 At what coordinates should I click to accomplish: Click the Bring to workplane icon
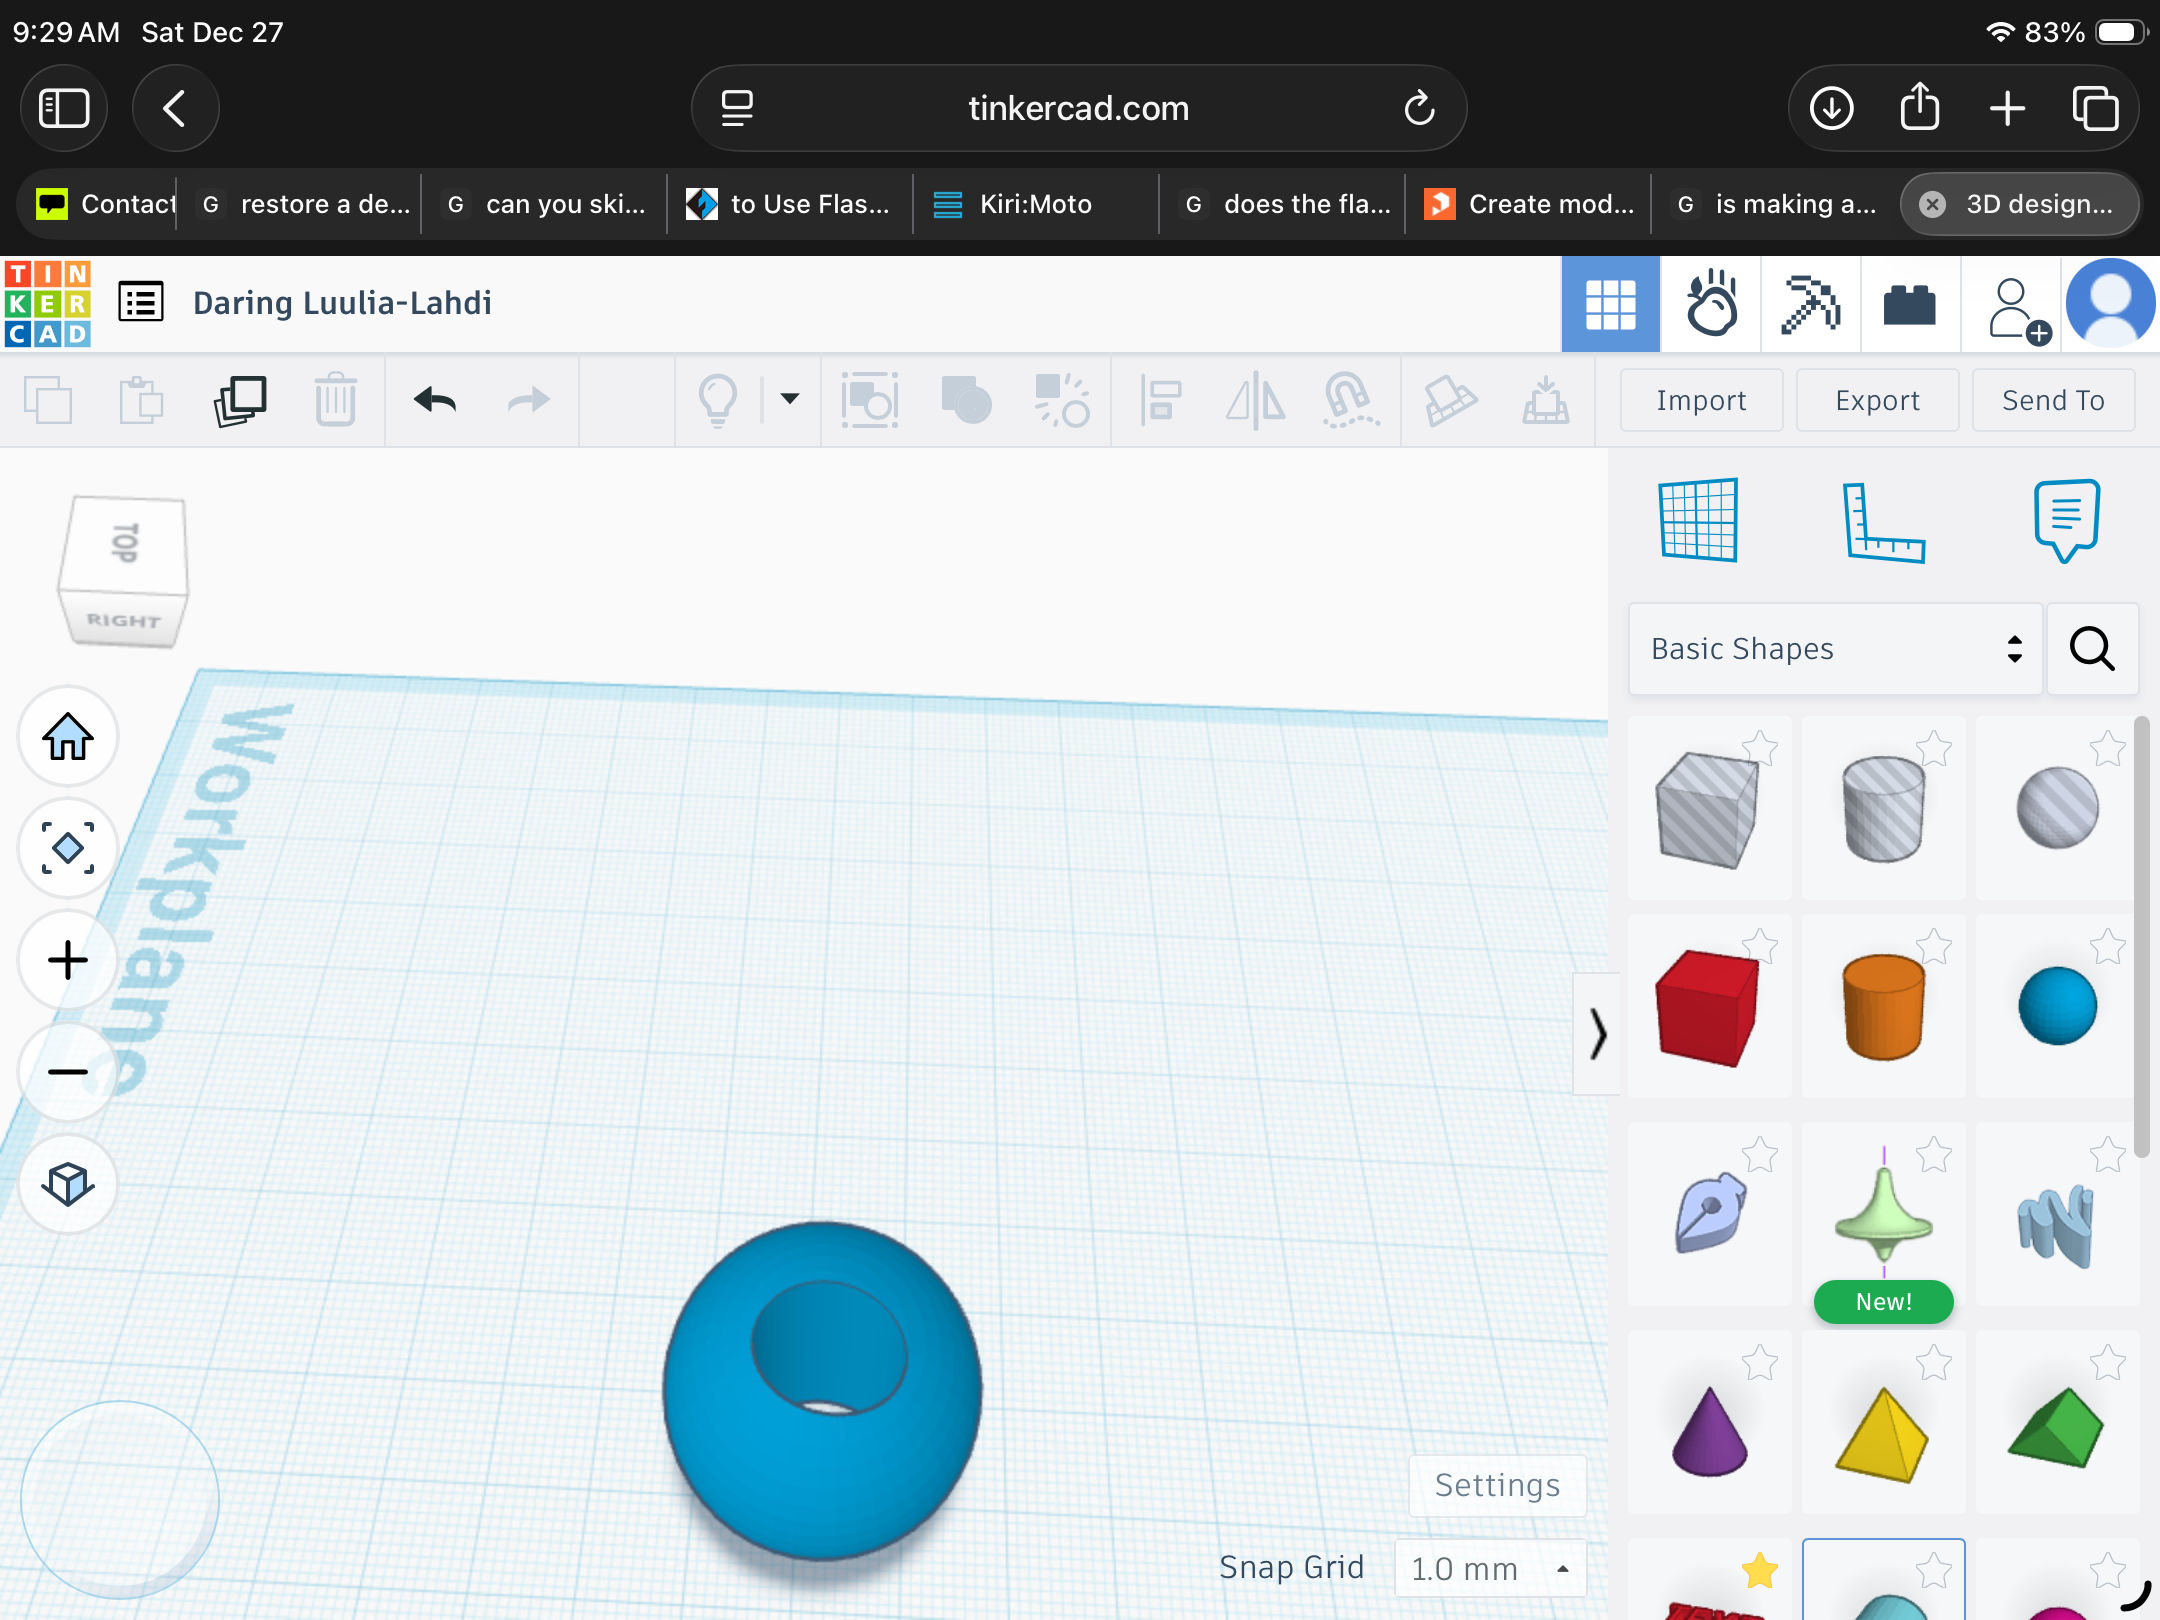(x=1450, y=401)
